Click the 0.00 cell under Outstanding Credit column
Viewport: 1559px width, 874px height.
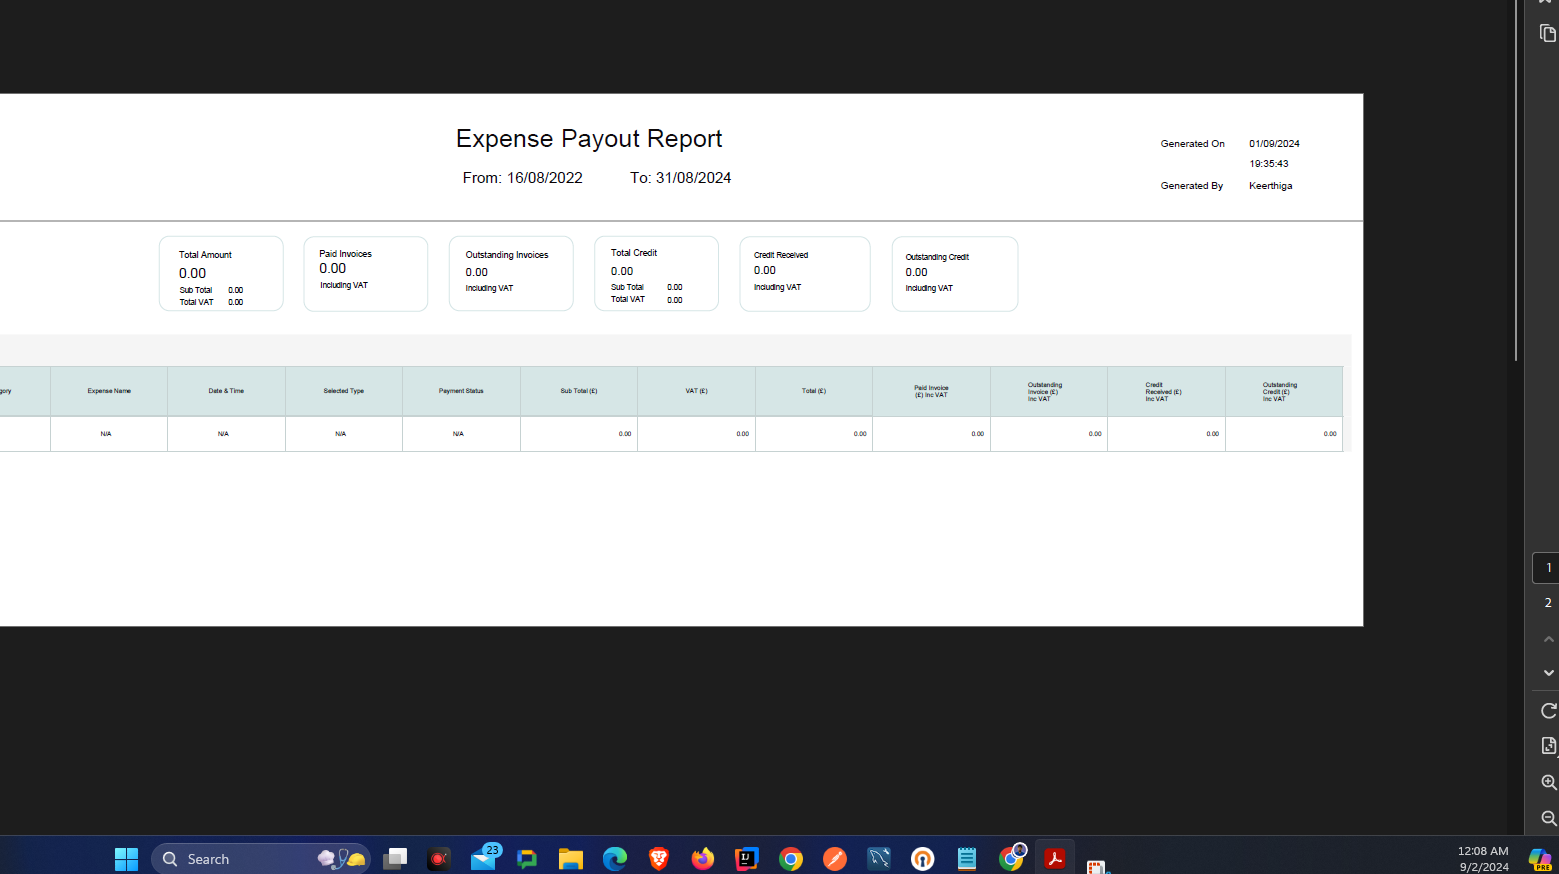click(1284, 434)
